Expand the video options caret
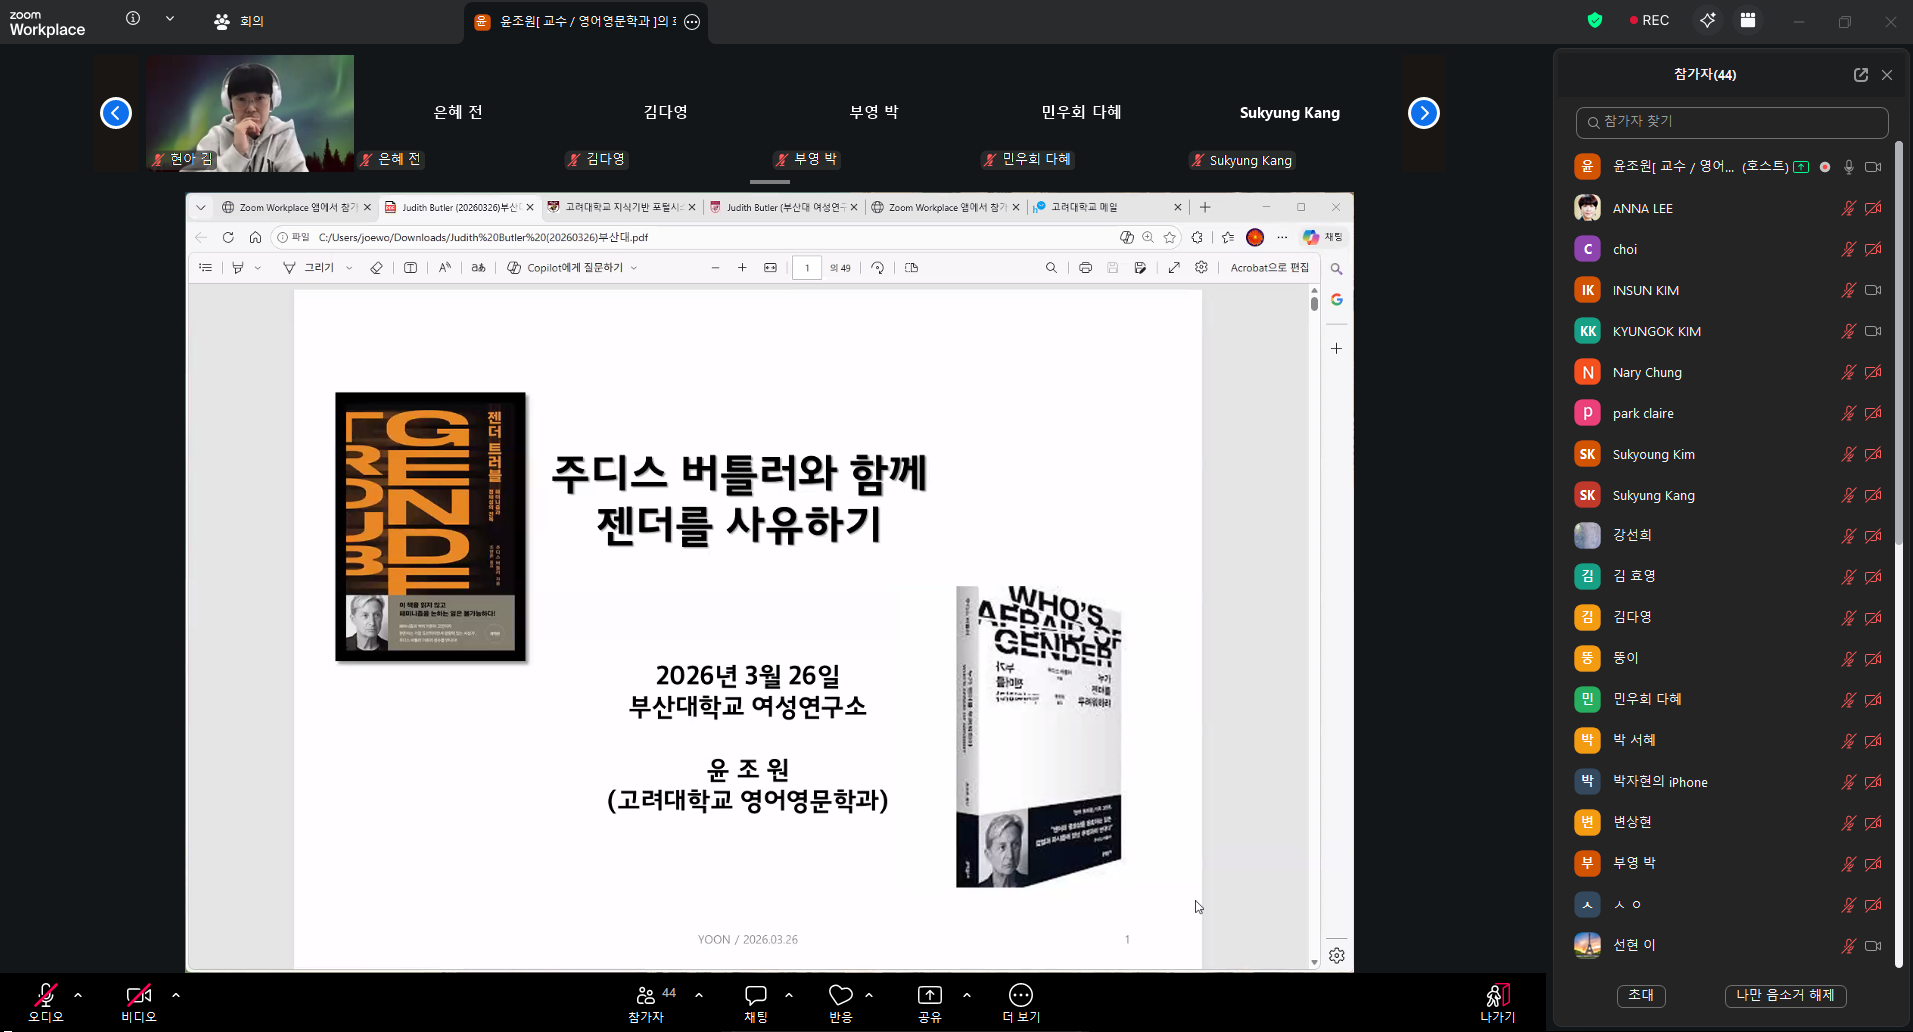The width and height of the screenshot is (1913, 1032). (176, 995)
